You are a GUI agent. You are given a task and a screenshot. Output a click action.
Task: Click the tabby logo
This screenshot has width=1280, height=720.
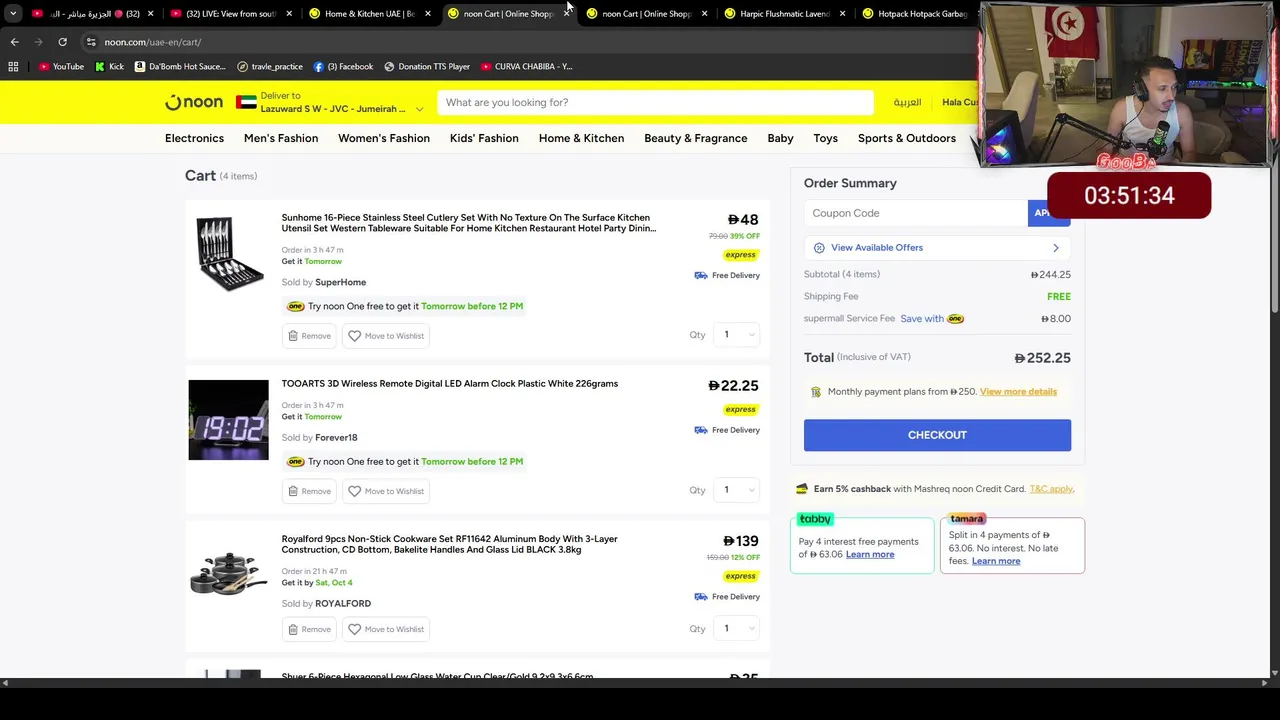coord(815,519)
